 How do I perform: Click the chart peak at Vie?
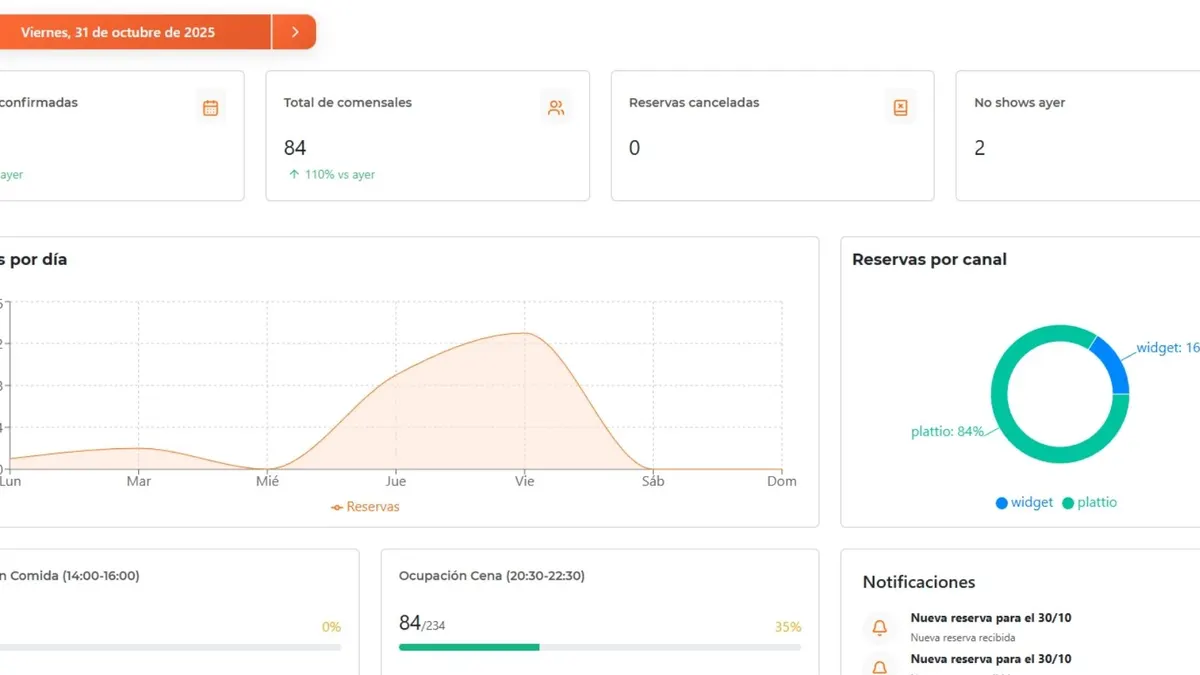click(524, 333)
